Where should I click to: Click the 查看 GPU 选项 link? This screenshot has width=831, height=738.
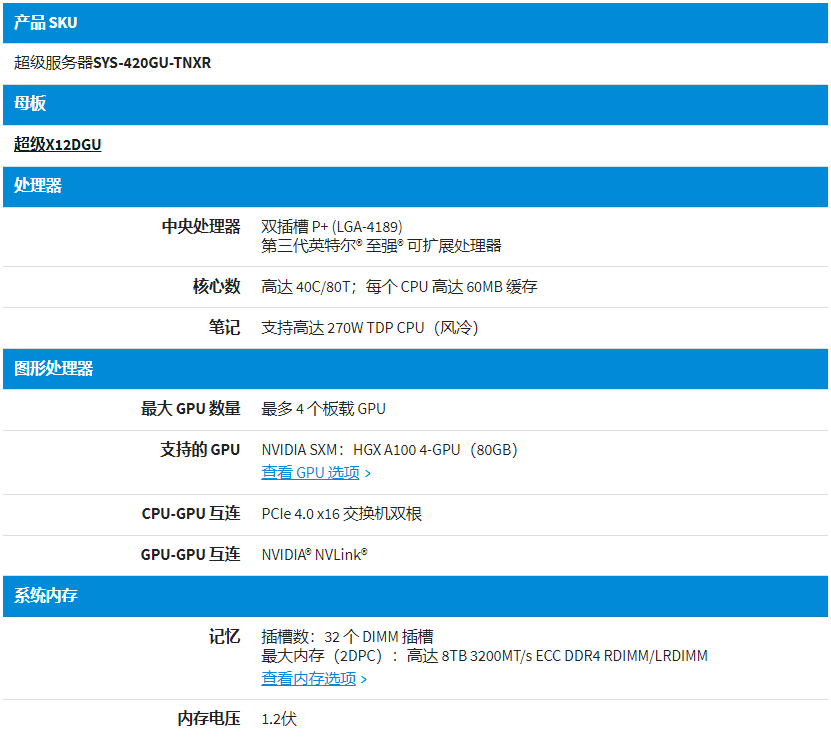point(310,472)
